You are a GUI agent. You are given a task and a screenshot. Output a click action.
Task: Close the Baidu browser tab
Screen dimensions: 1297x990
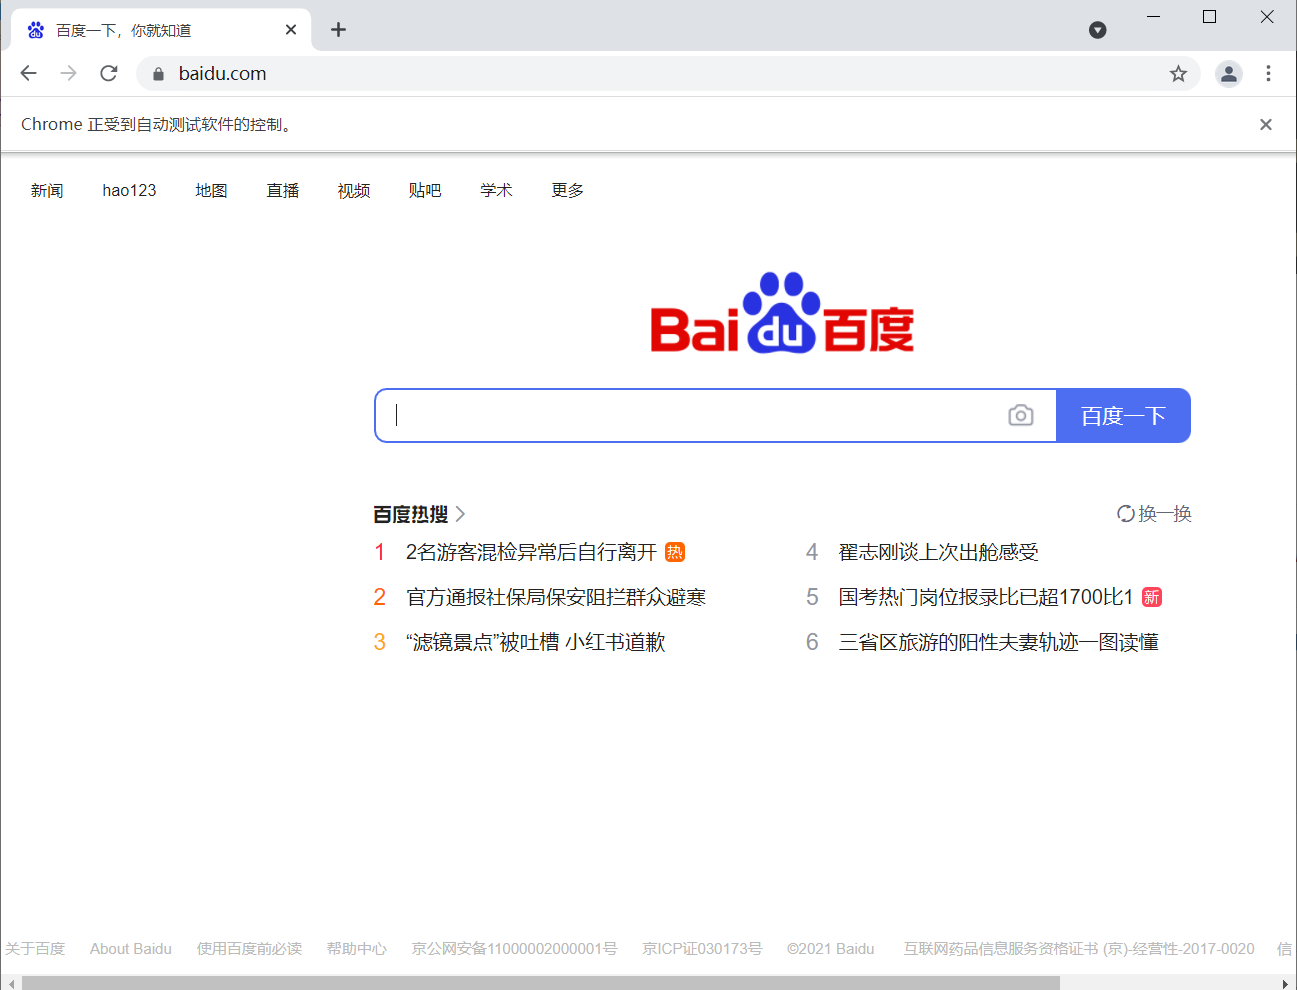(291, 30)
